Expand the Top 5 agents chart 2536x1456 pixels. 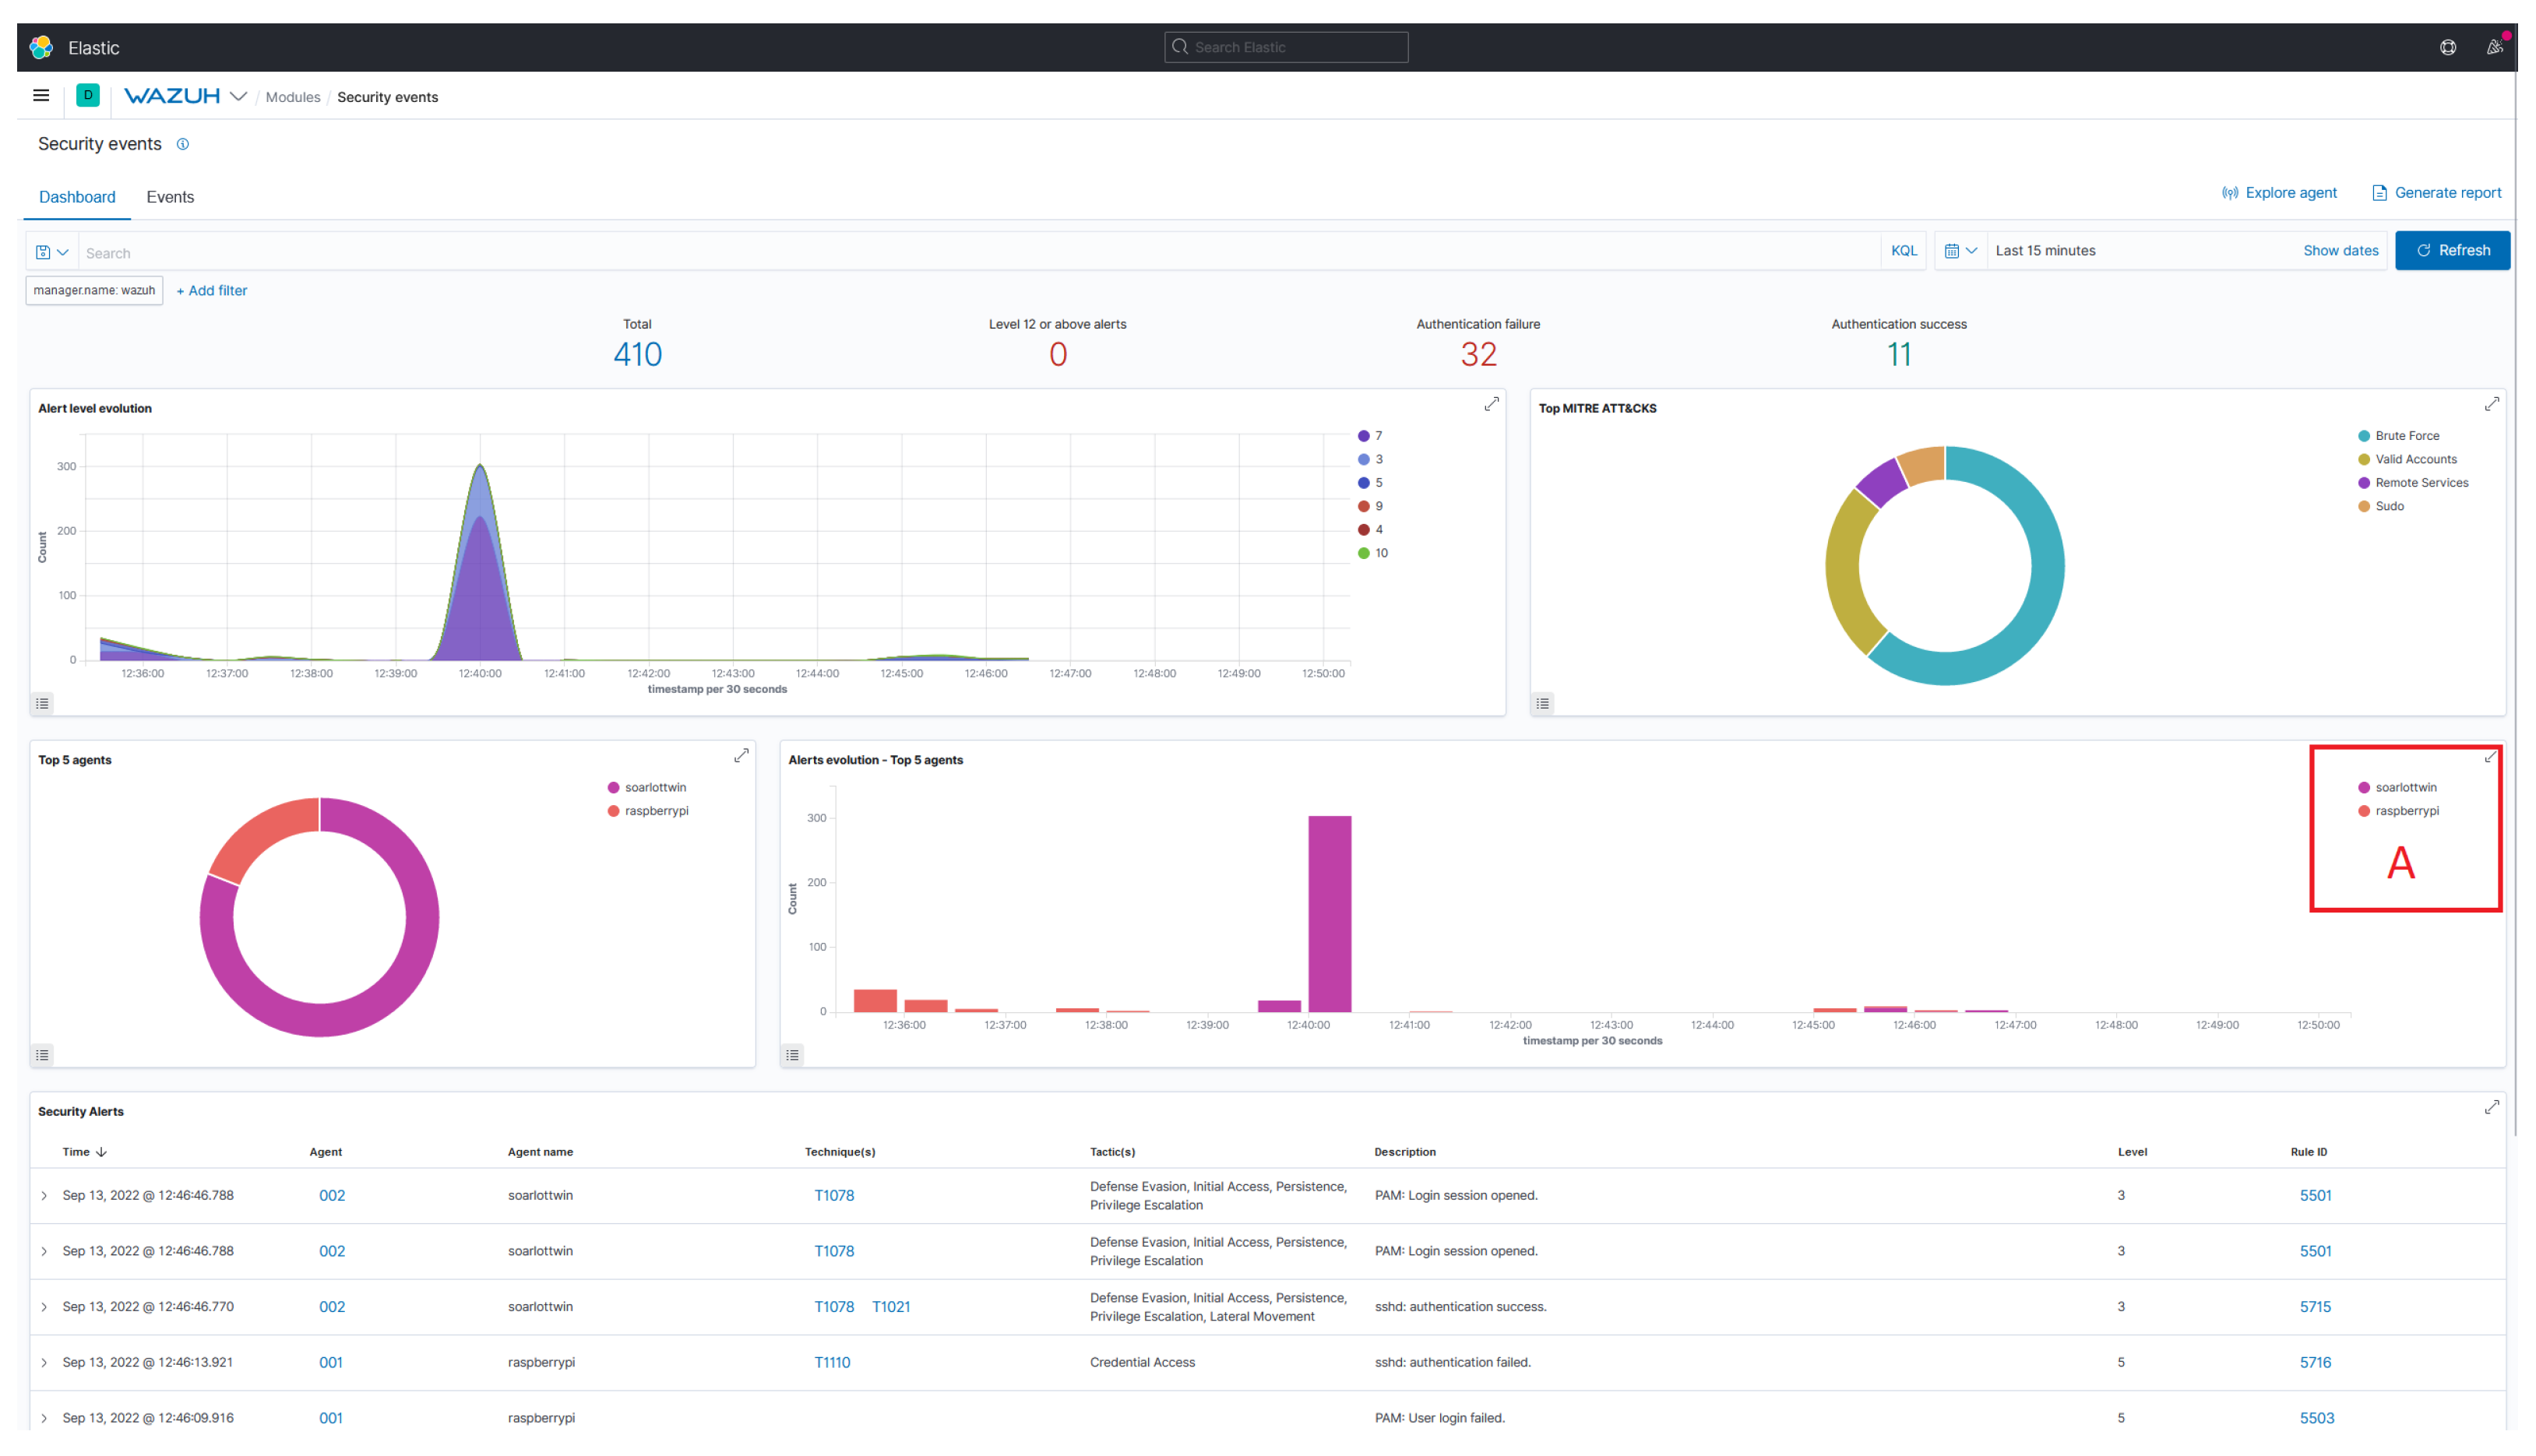point(741,756)
